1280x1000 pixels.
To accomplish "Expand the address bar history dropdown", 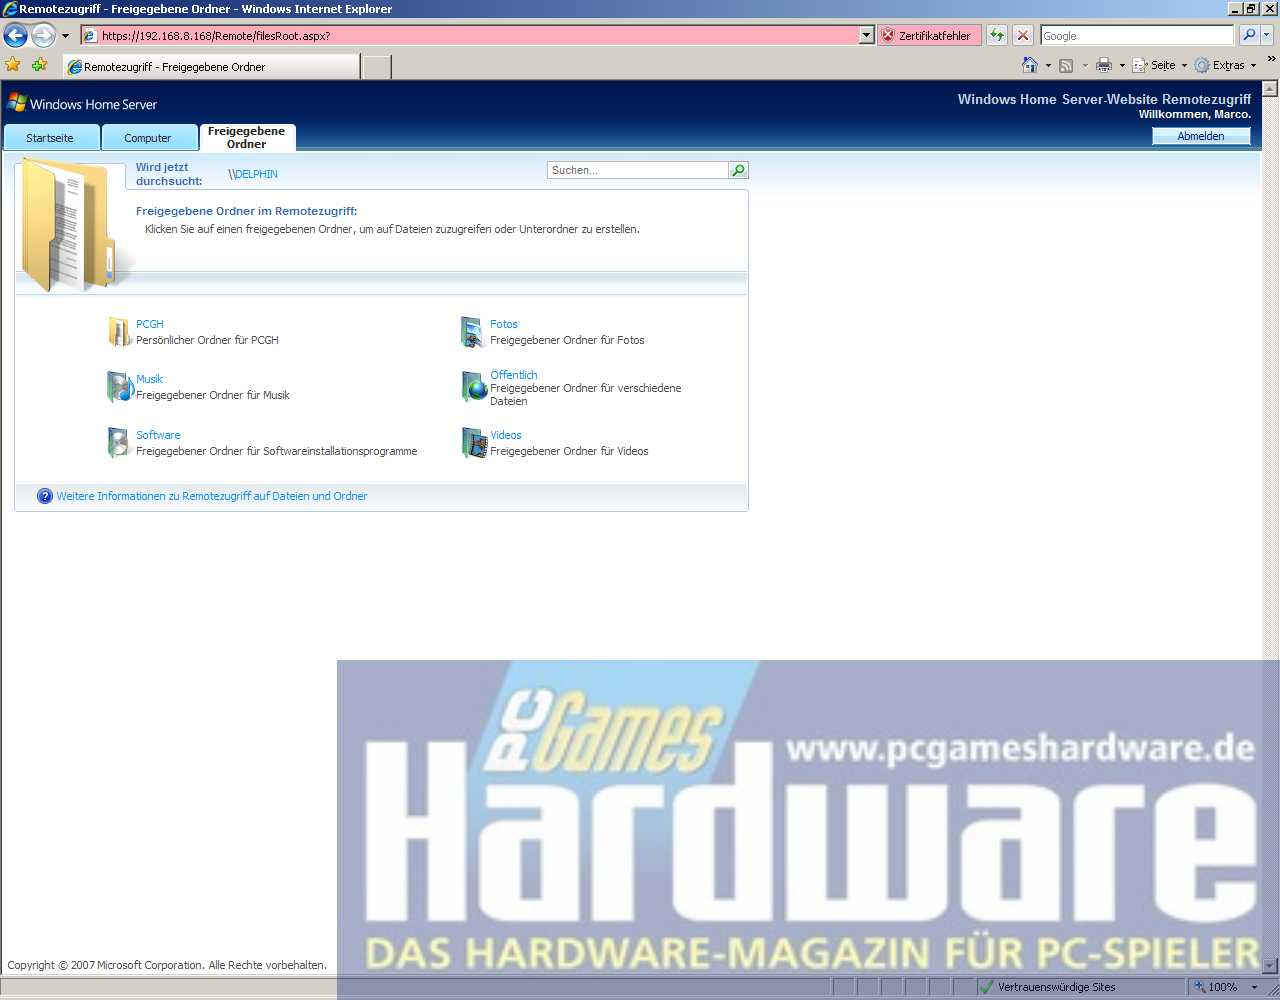I will [x=867, y=36].
